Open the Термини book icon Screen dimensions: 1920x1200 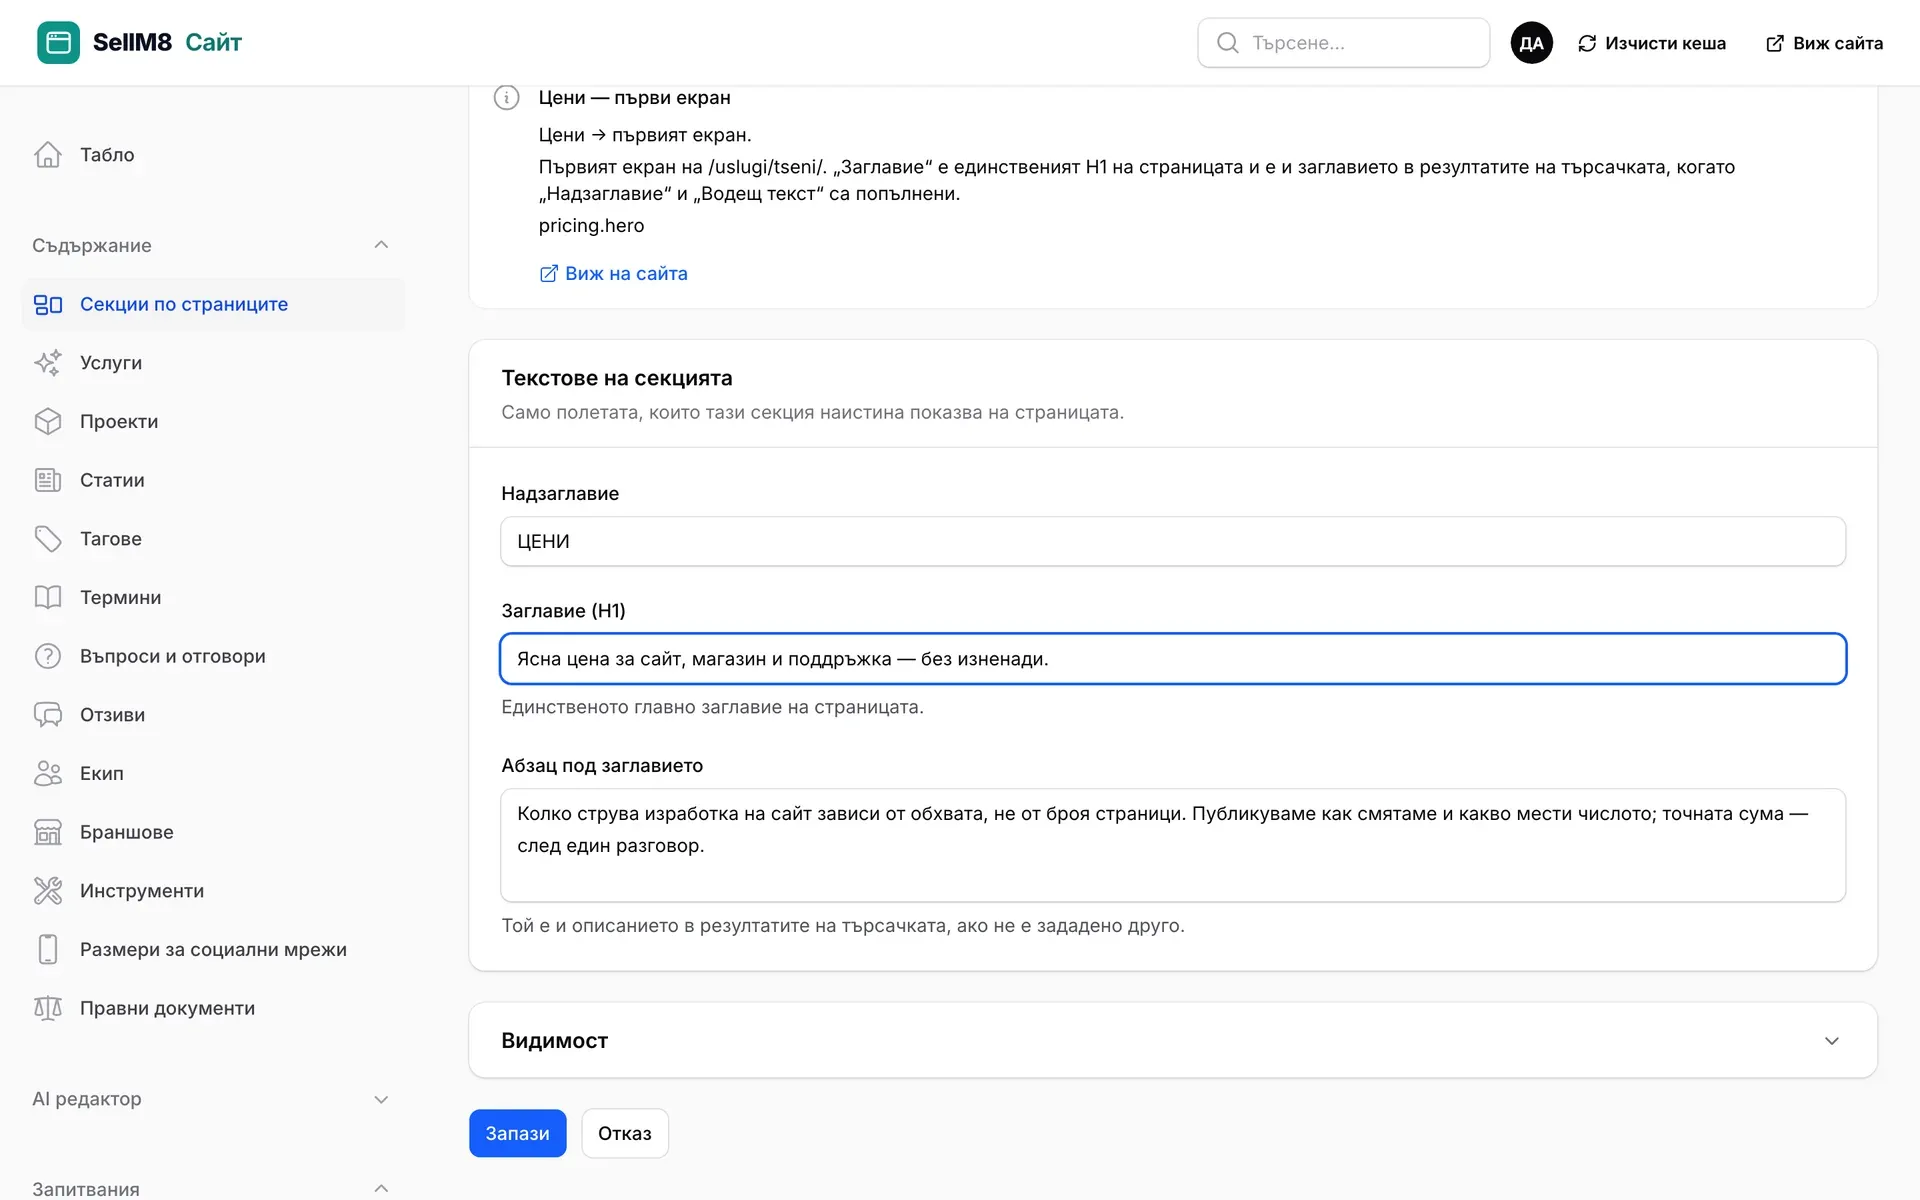click(48, 597)
